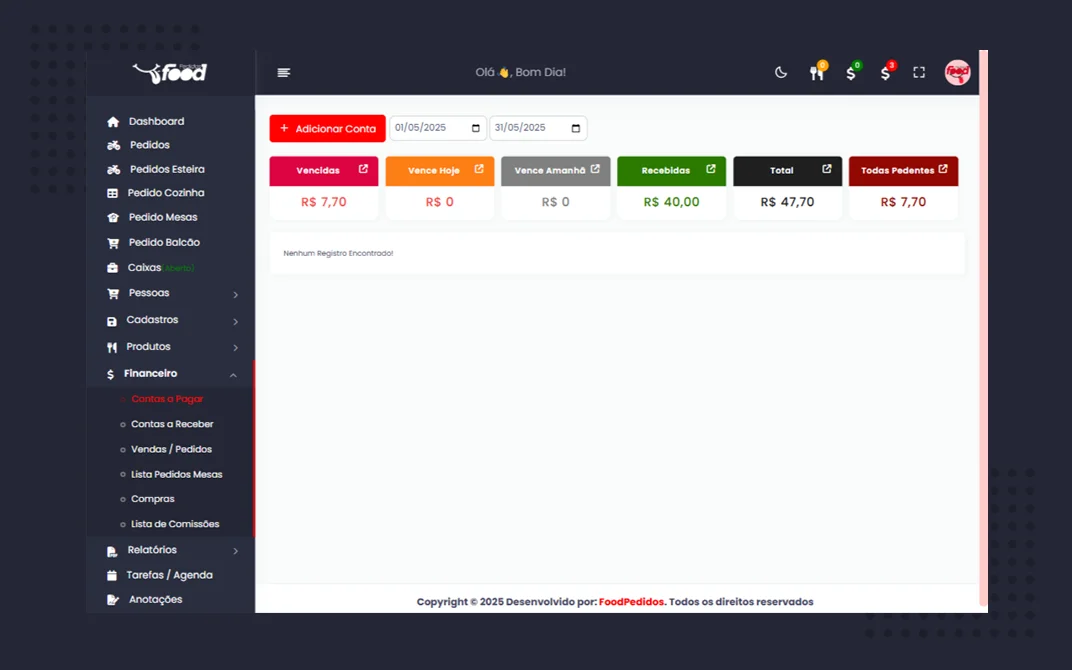Screen dimensions: 1072x670
Task: Click the Tarefas / Agenda calendar icon
Action: [111, 576]
